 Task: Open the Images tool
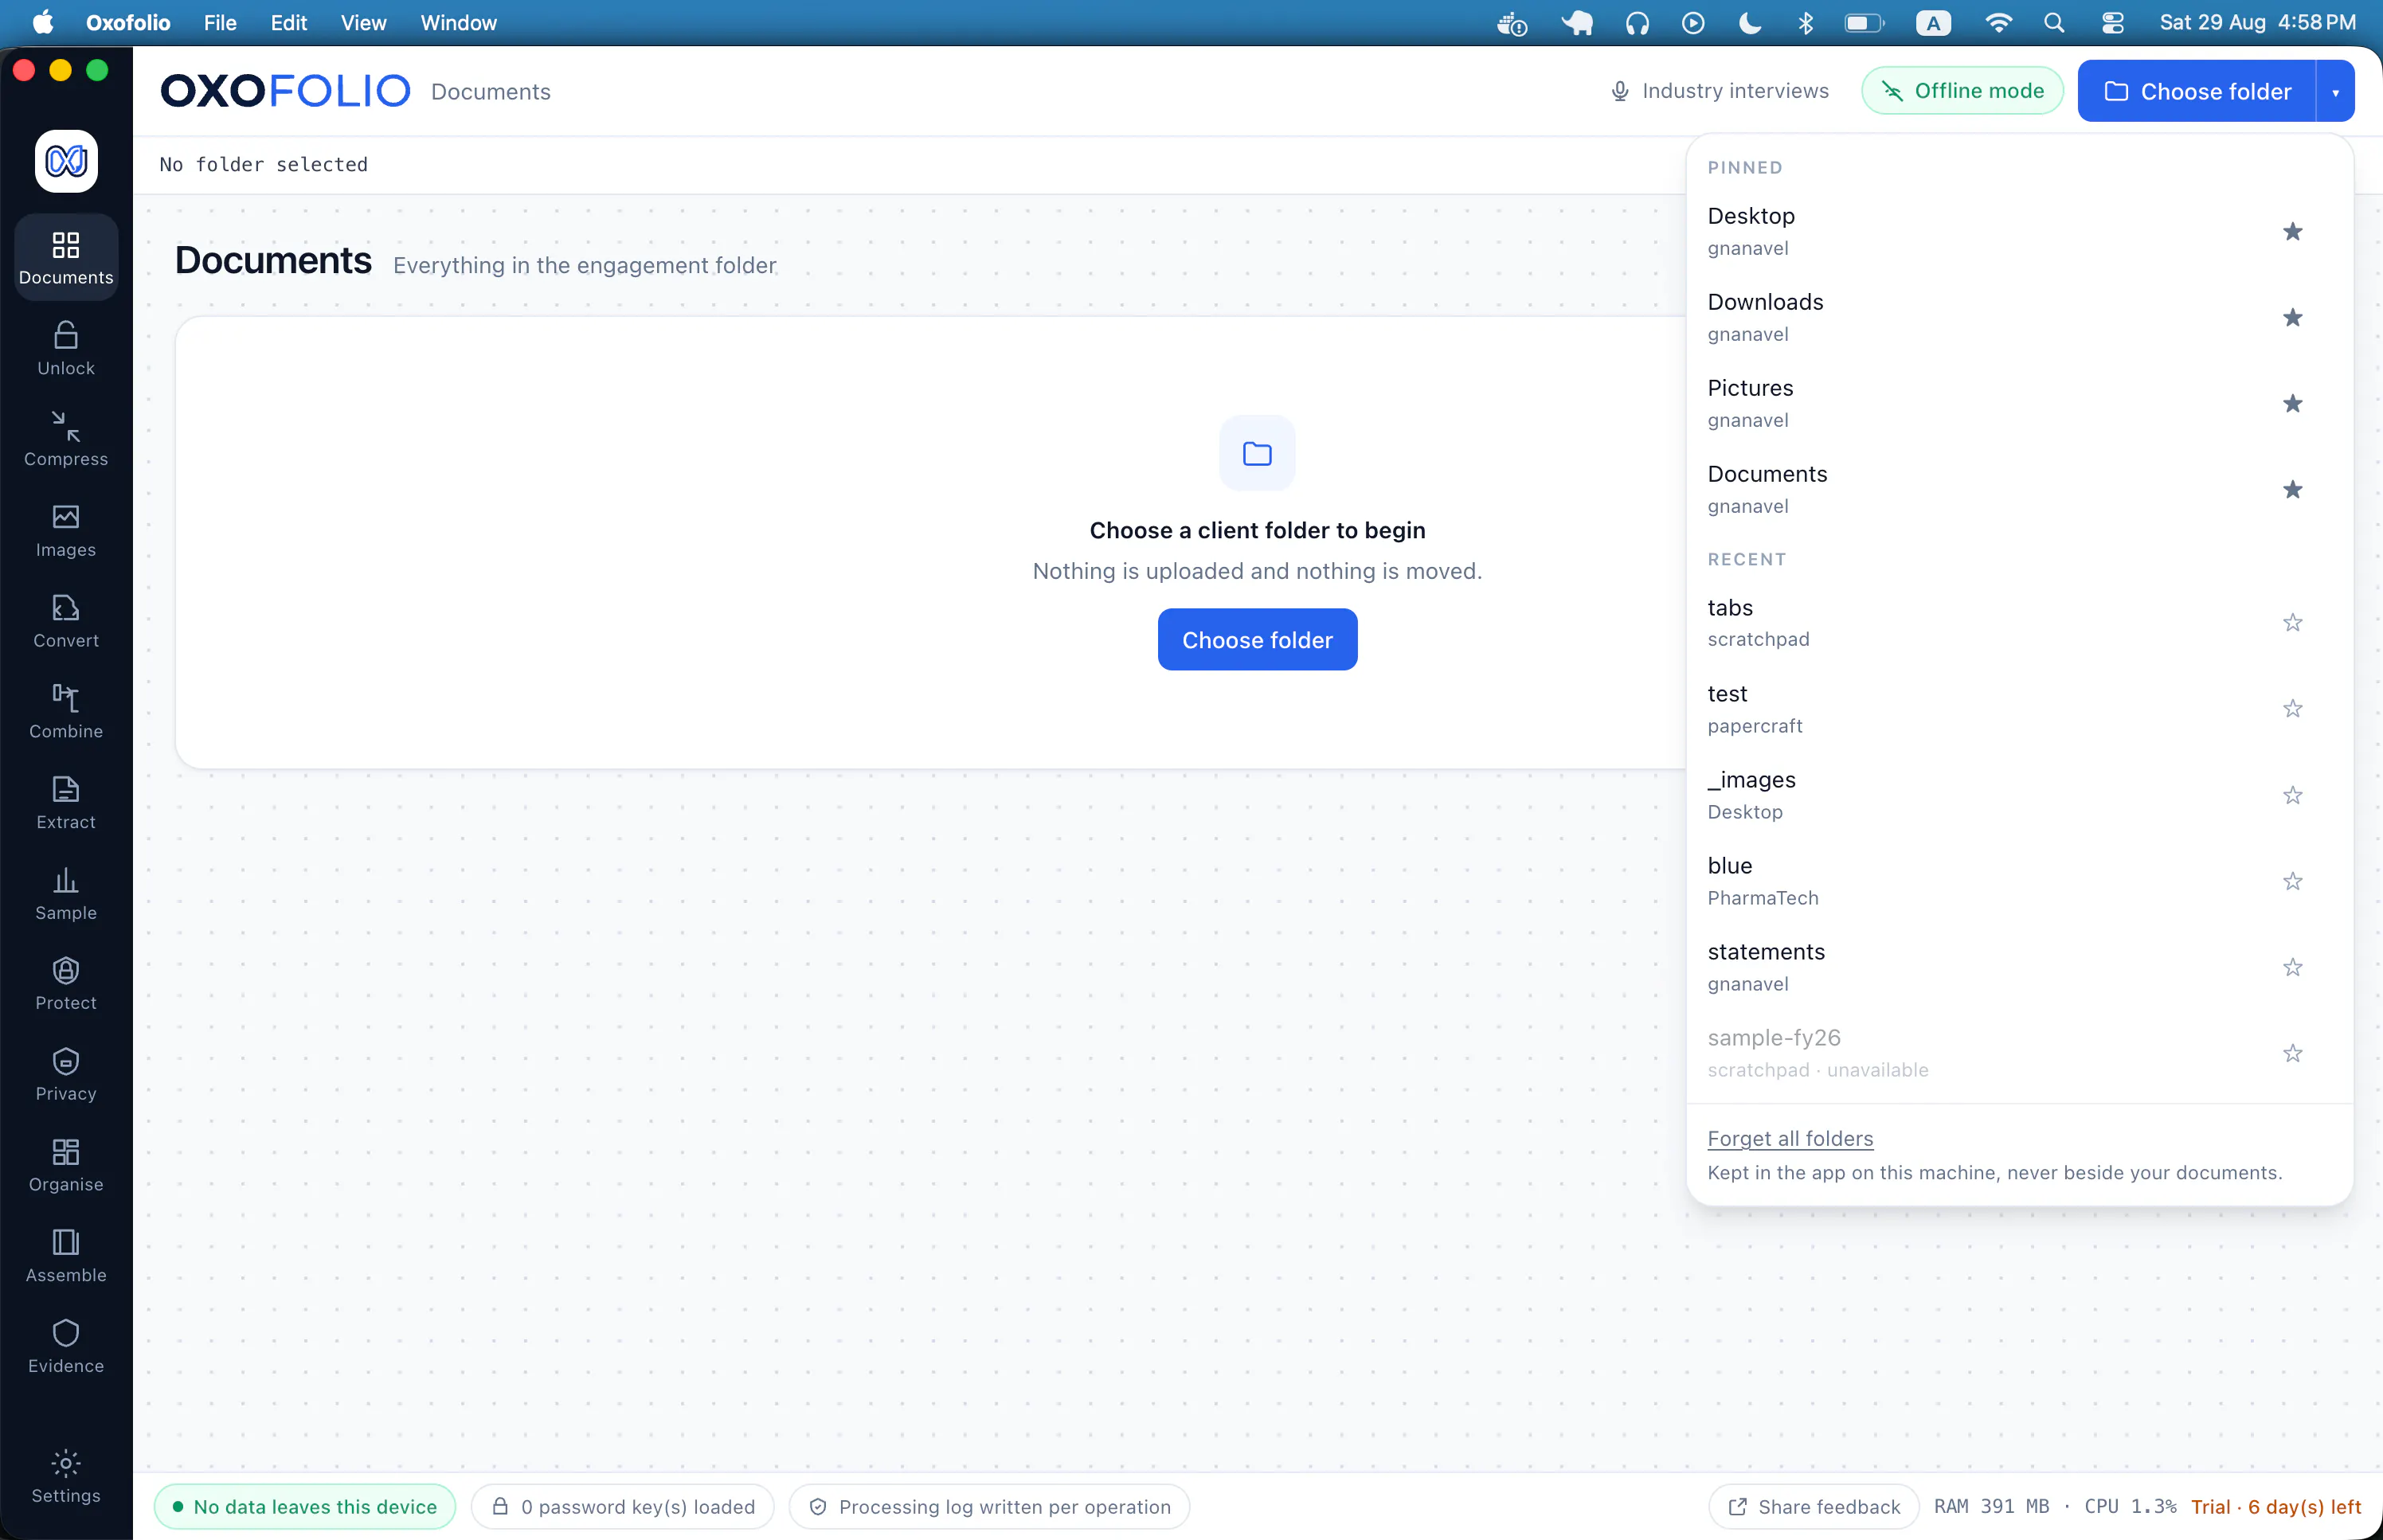(66, 531)
